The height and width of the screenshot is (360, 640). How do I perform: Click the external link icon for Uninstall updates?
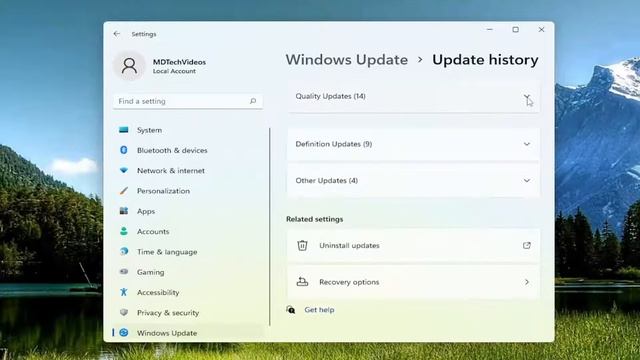point(527,245)
